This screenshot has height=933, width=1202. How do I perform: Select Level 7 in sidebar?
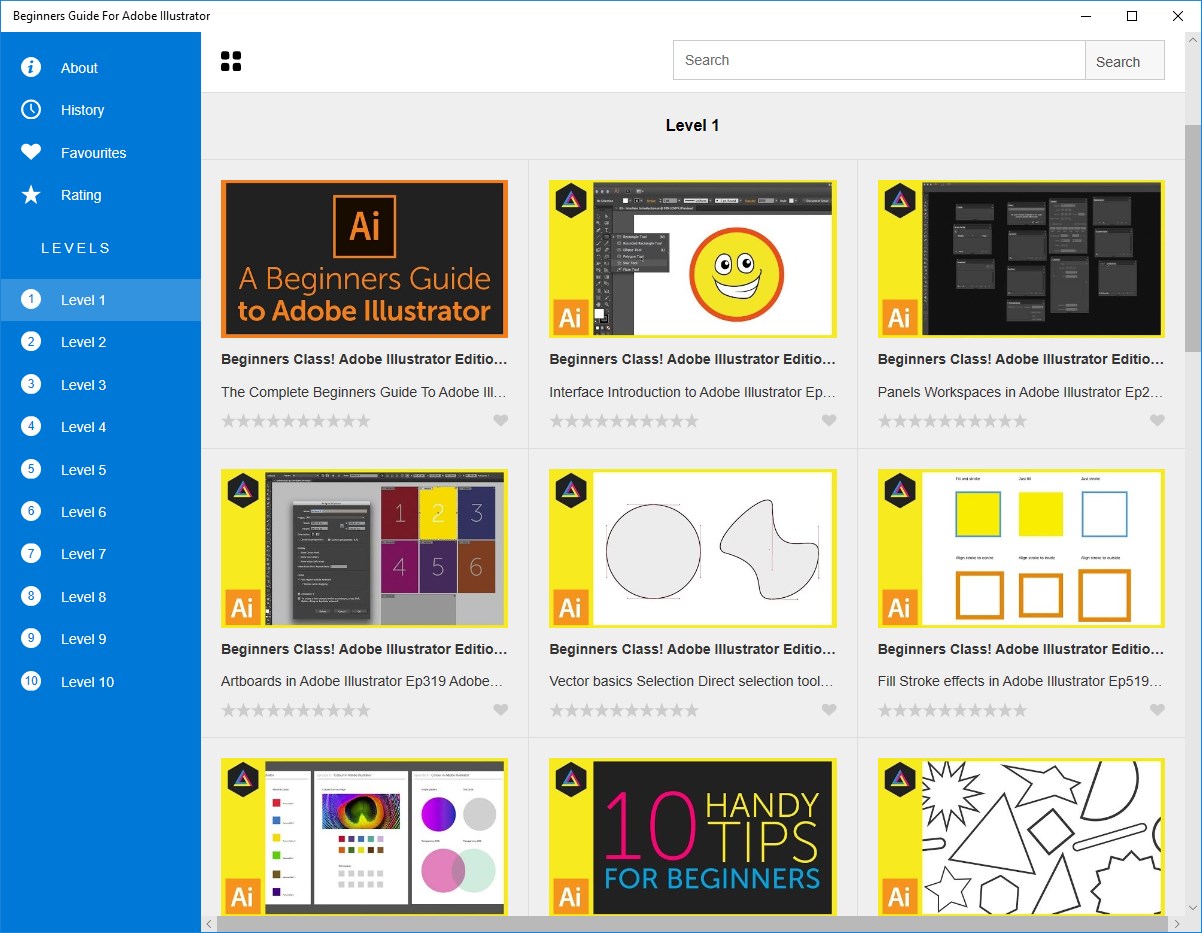[x=100, y=553]
